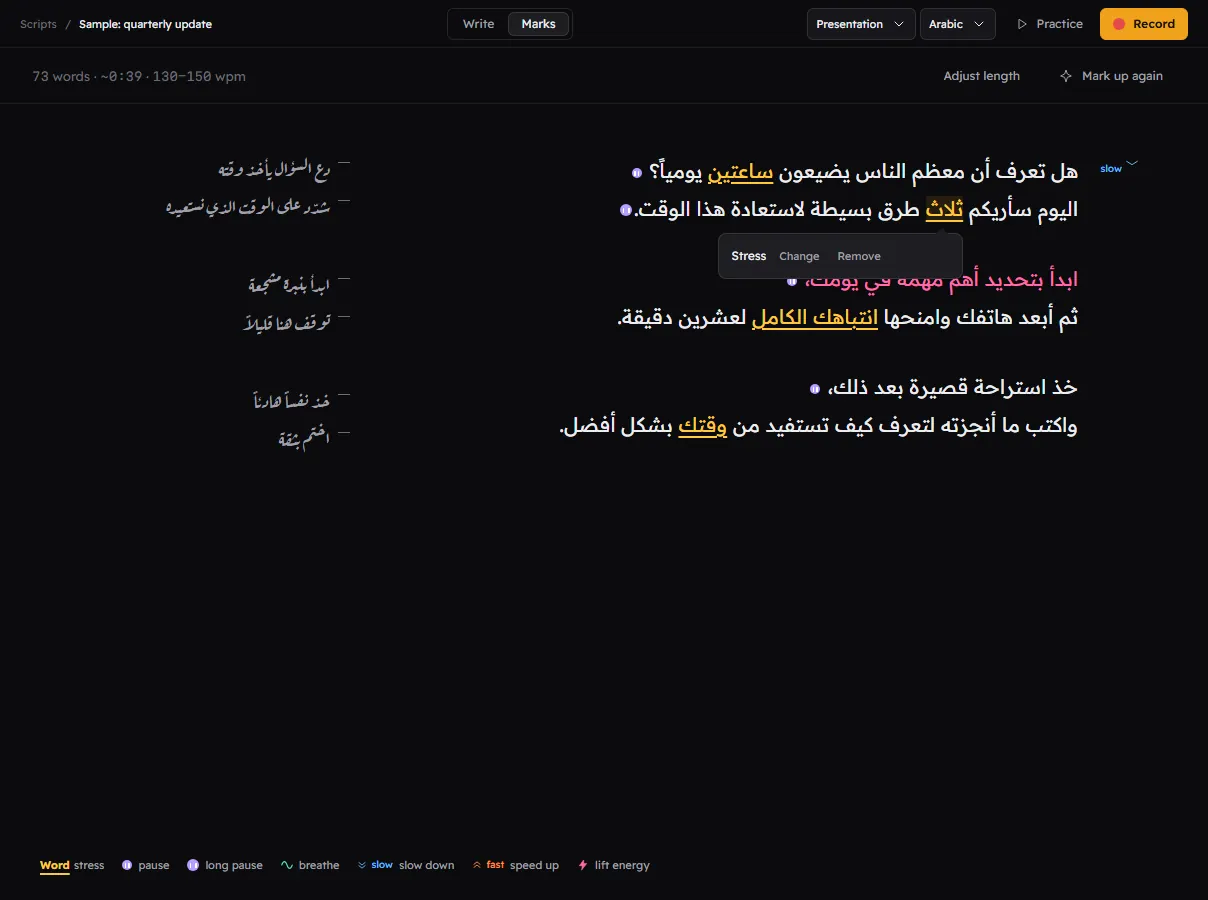Click the pause marker after يومك،
This screenshot has height=900, width=1208.
tap(792, 281)
